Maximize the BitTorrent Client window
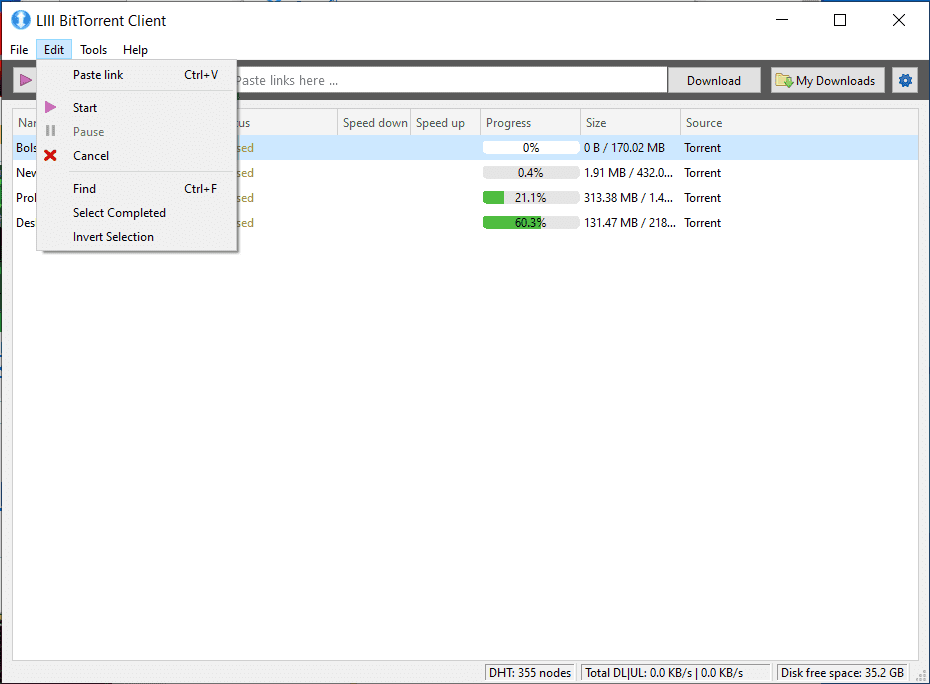 click(840, 20)
